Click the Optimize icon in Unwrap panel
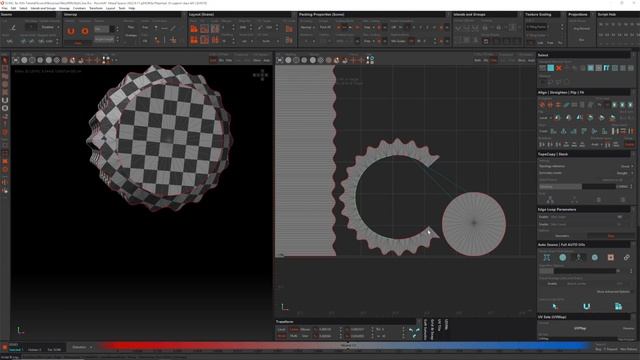 point(85,31)
